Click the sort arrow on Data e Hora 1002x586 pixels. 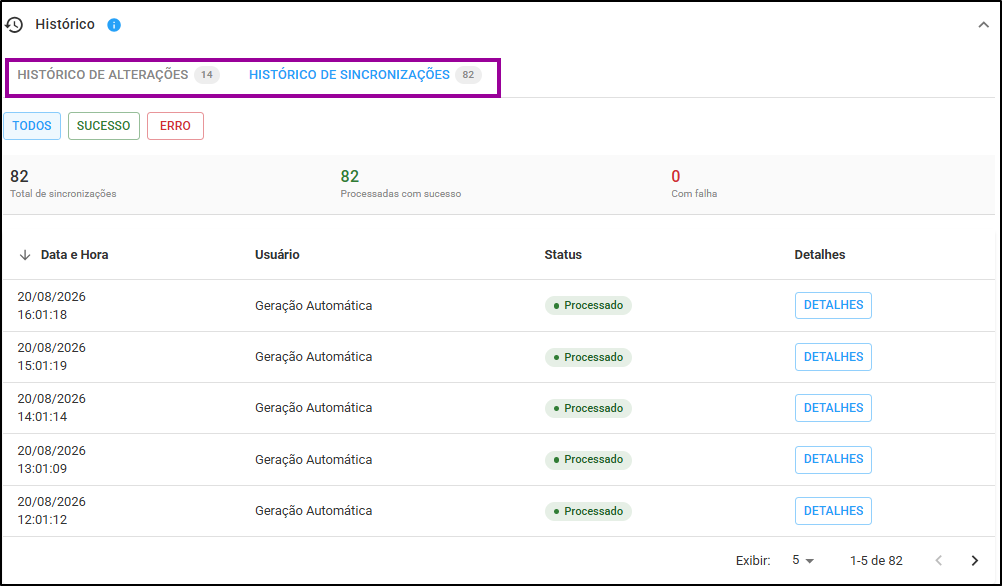[x=25, y=255]
